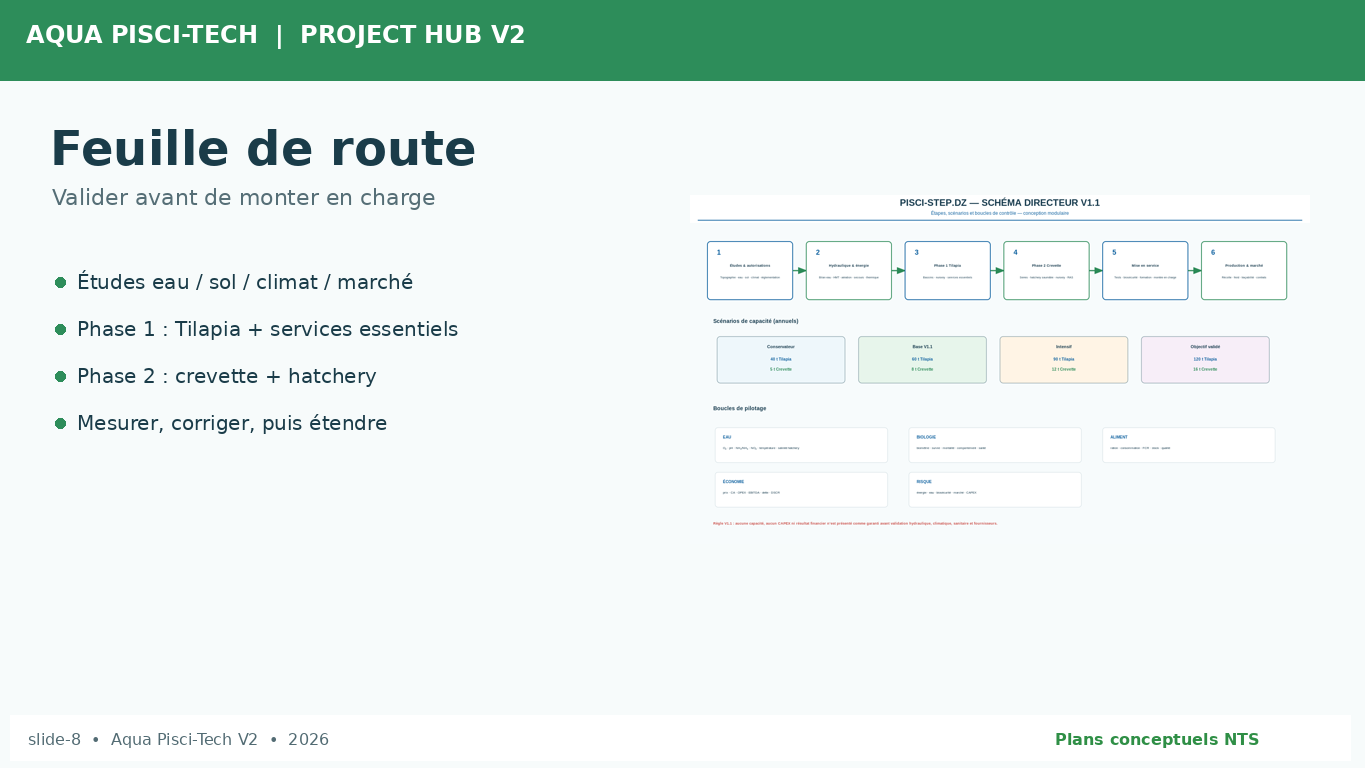Screen dimensions: 1365x768
Task: Select step box 5 'Mise en service'
Action: tap(1145, 270)
